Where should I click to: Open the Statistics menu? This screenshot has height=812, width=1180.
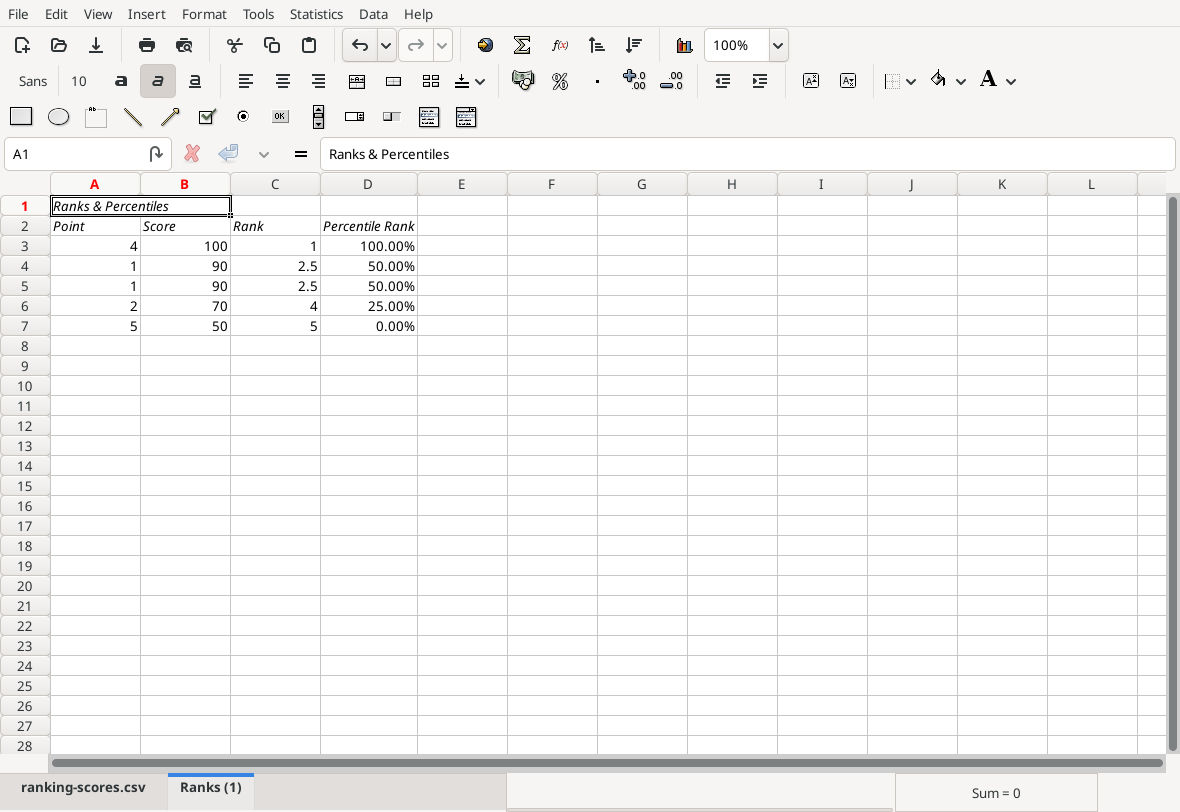[316, 14]
